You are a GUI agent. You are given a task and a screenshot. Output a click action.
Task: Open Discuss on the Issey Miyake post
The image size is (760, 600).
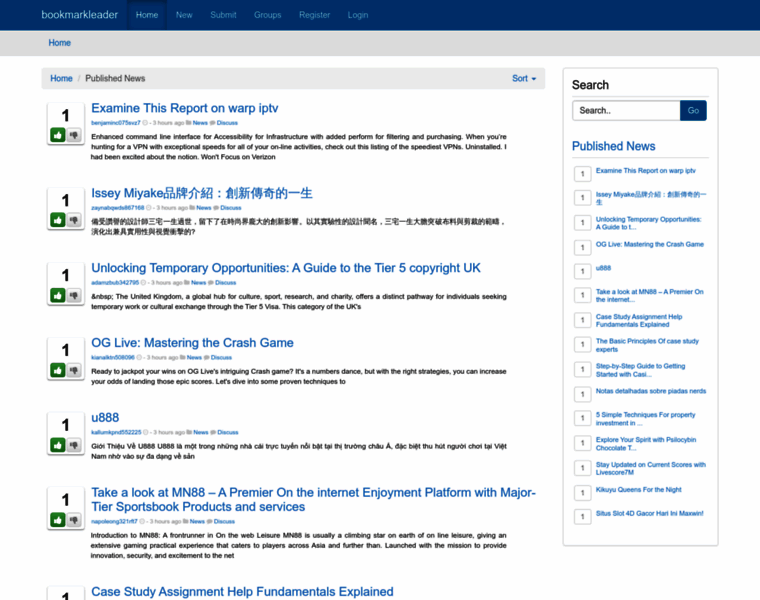pos(231,208)
